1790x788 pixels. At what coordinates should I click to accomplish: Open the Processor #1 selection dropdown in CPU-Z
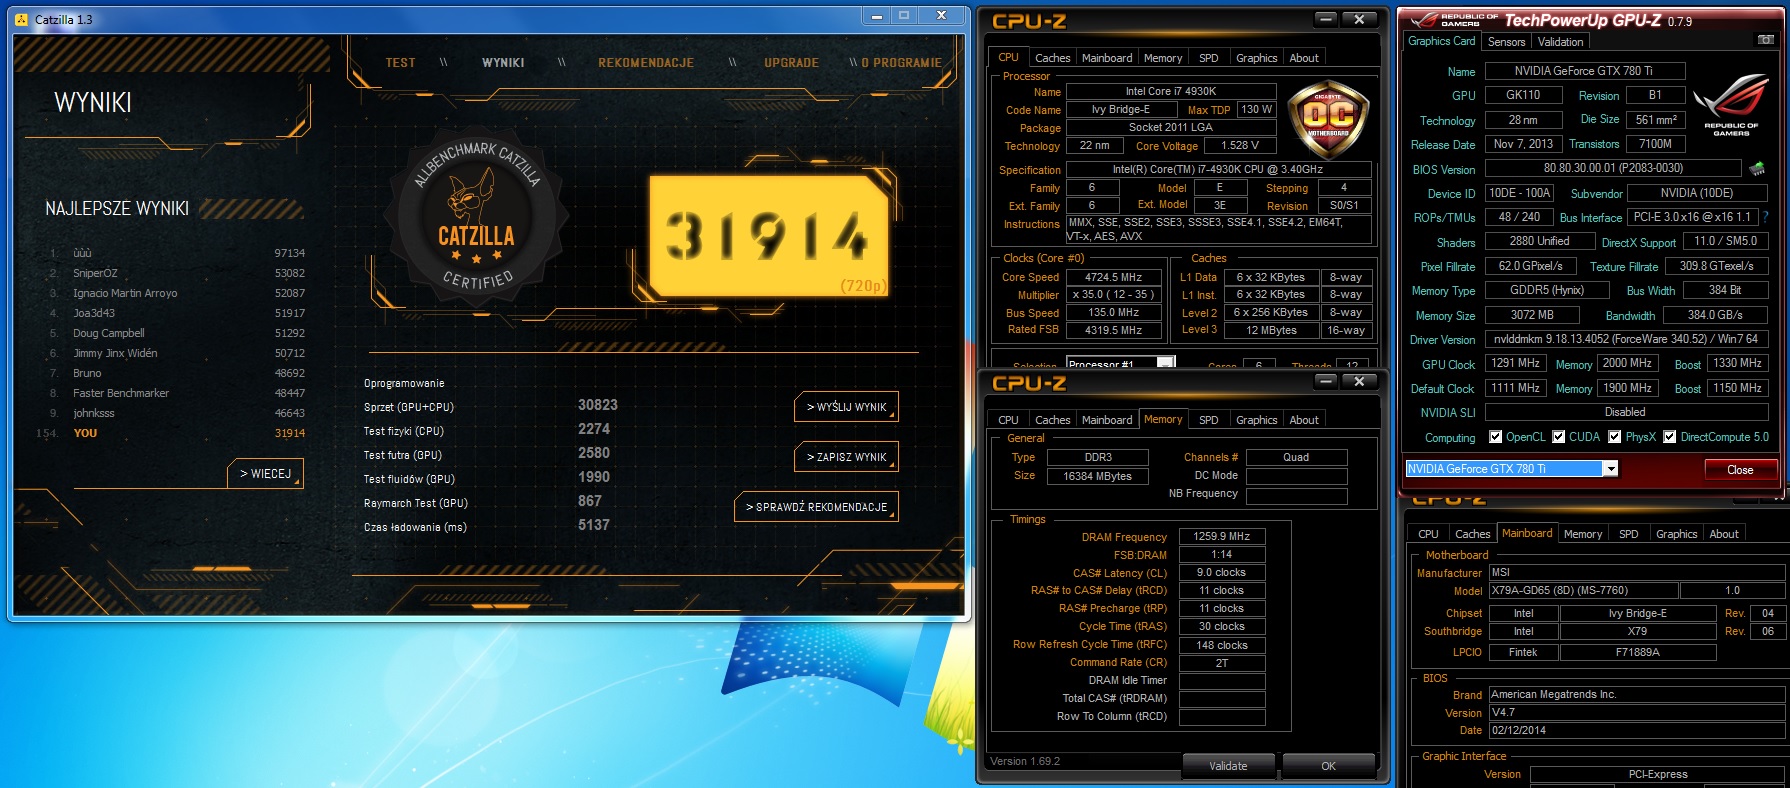click(x=1166, y=364)
